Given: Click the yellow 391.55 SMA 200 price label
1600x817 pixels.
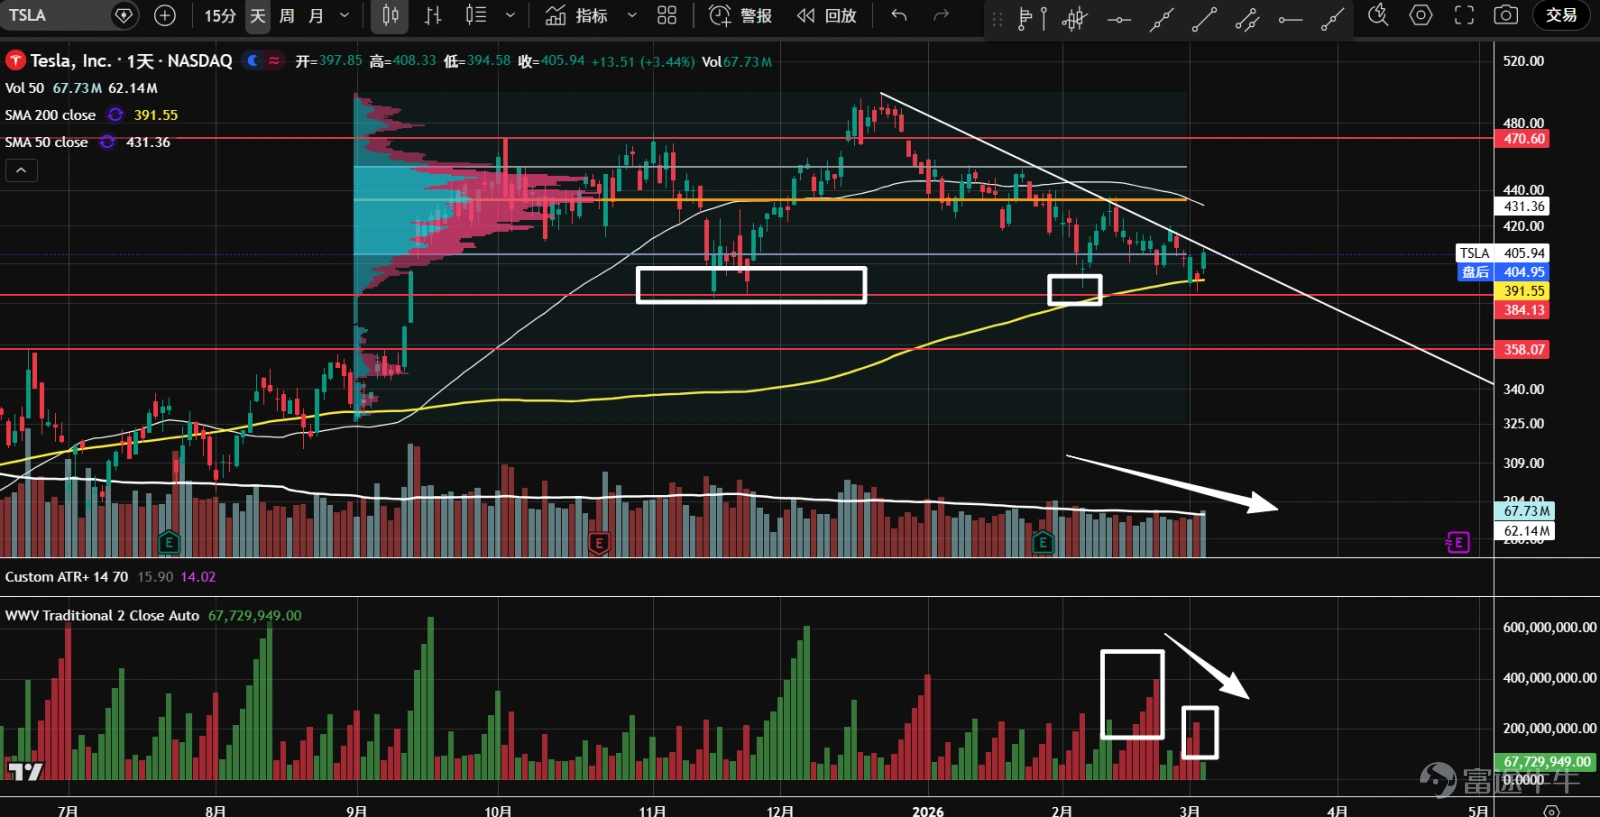Looking at the screenshot, I should pos(1523,291).
